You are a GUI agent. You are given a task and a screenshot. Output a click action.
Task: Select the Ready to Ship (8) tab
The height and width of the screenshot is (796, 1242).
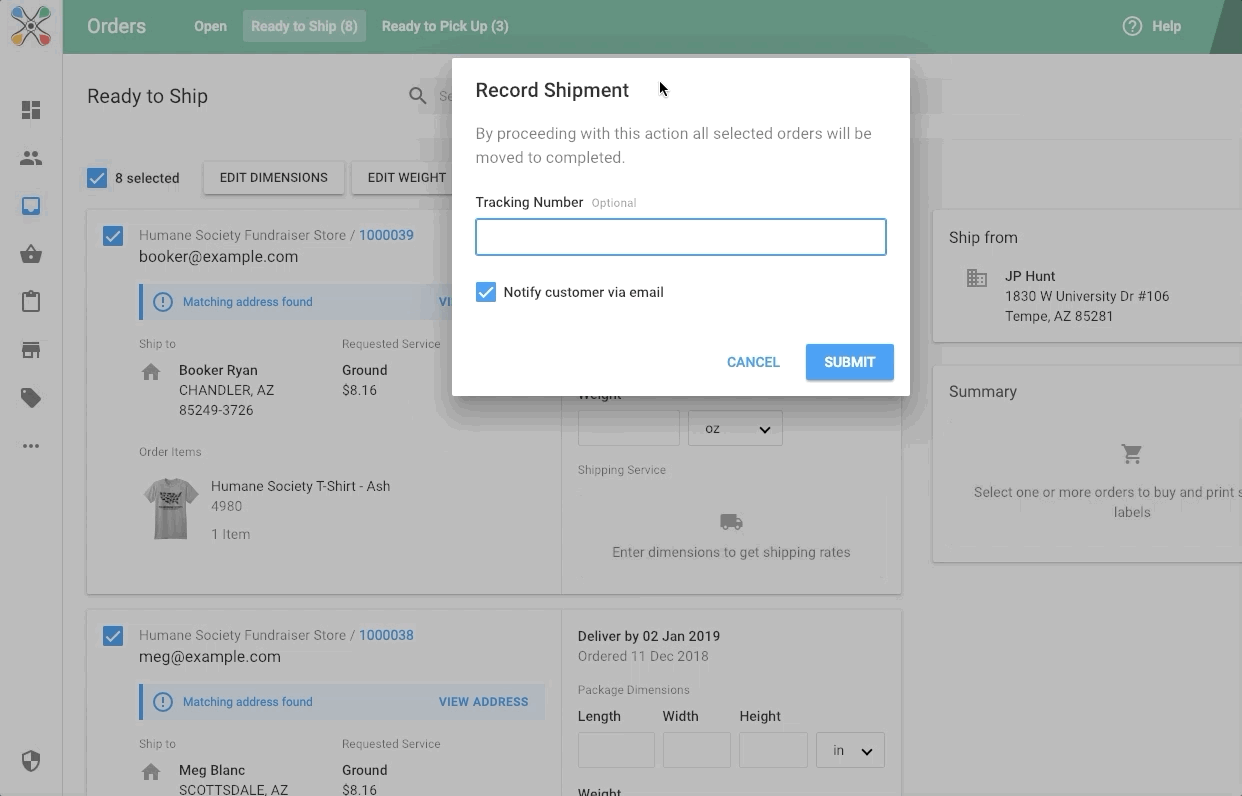point(304,26)
